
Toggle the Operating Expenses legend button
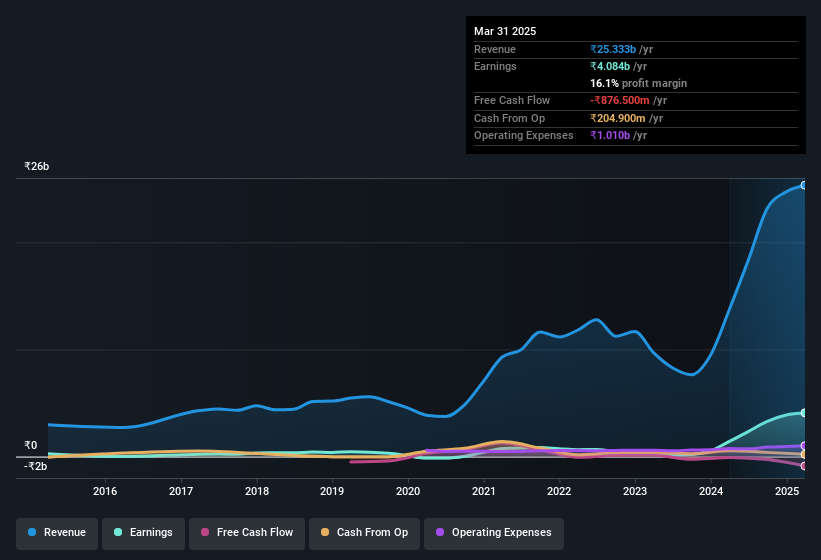tap(494, 533)
